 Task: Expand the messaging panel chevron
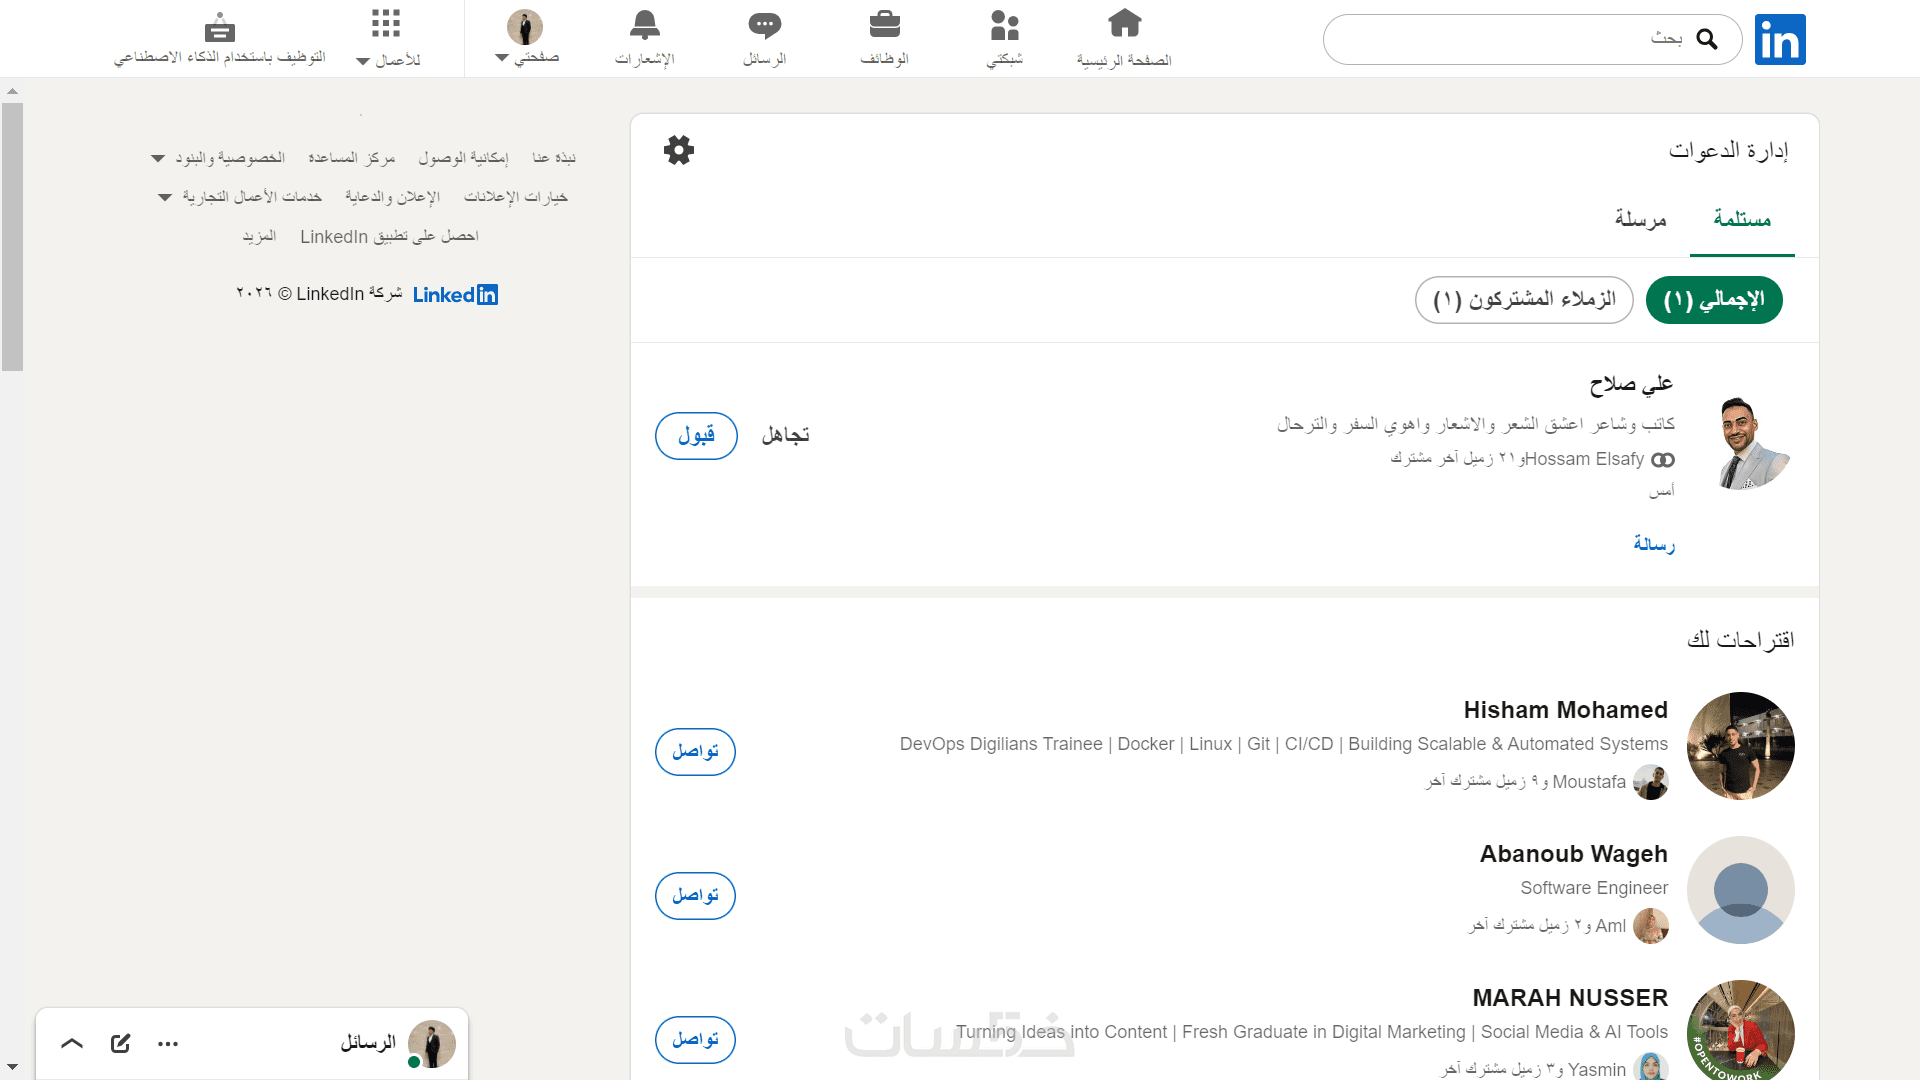tap(72, 1043)
